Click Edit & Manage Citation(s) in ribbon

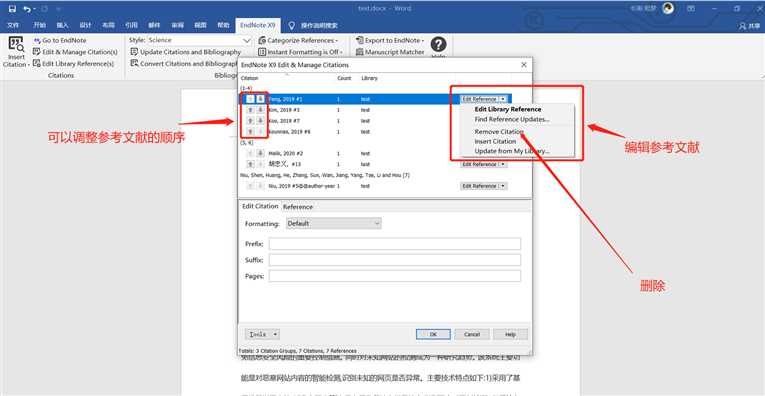point(75,52)
